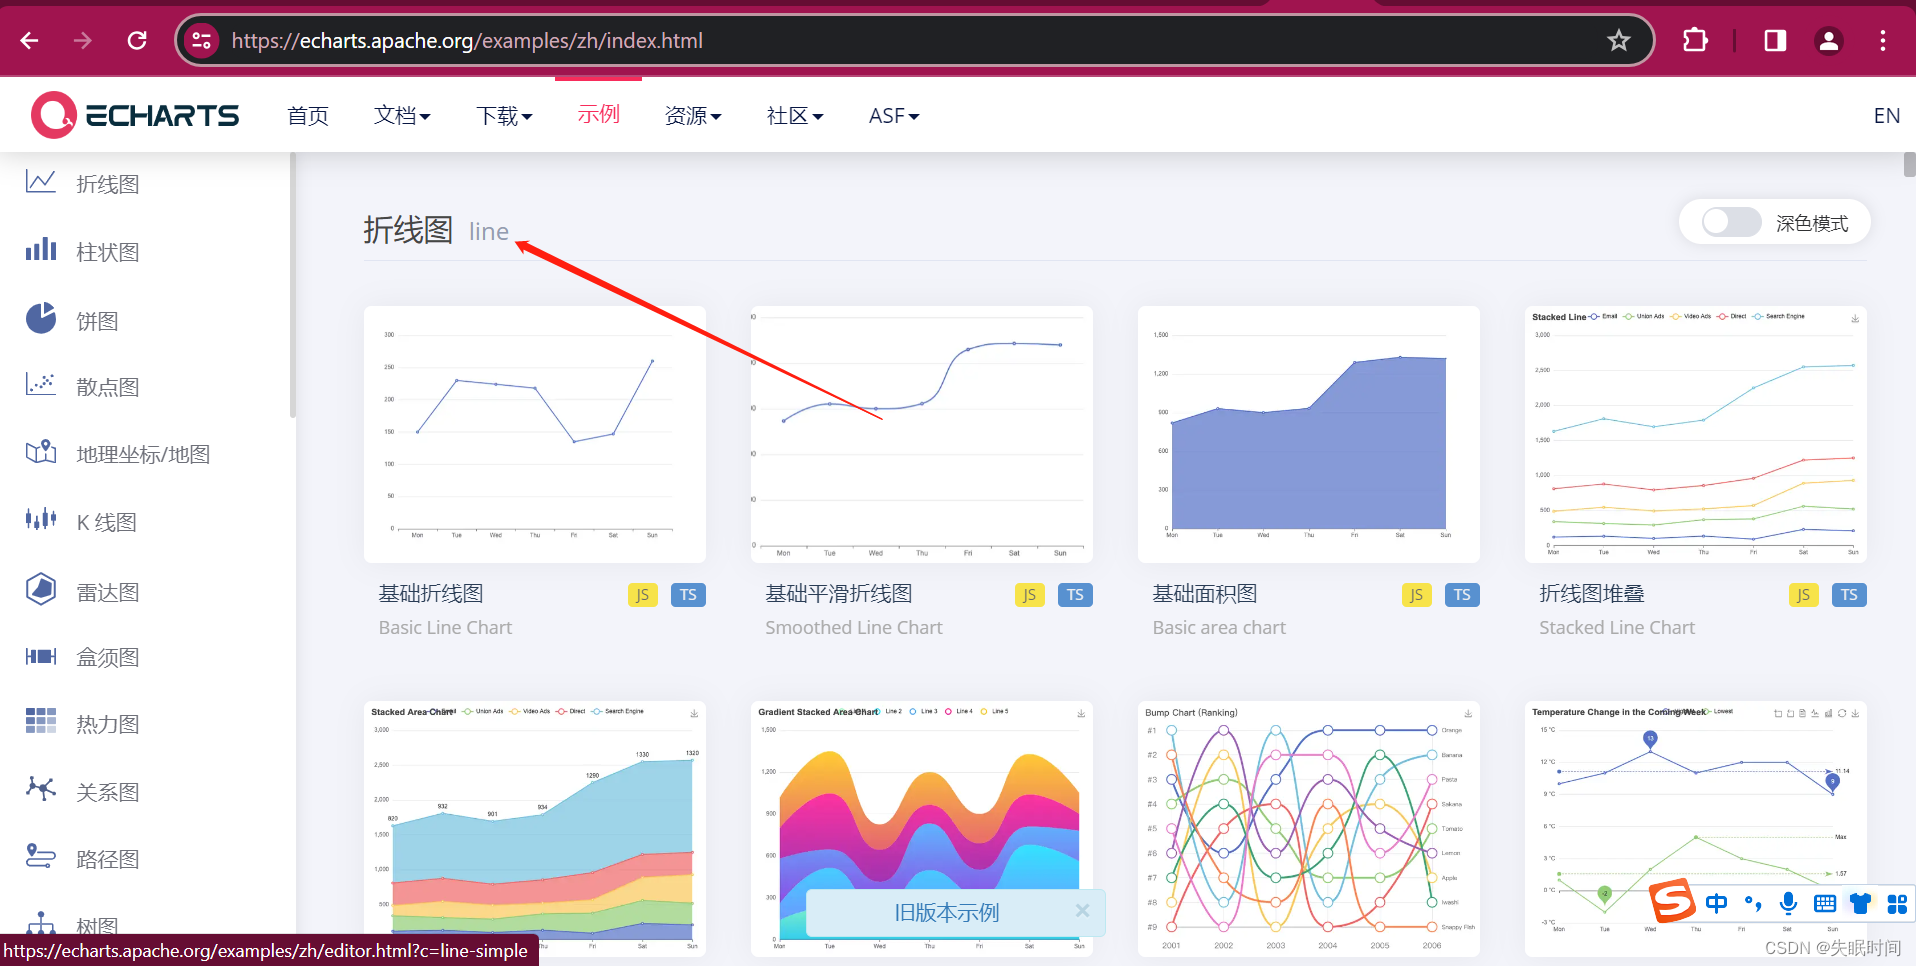Screen dimensions: 1916x966
Task: Click the Sogou microphone voice input
Action: pos(1789,904)
